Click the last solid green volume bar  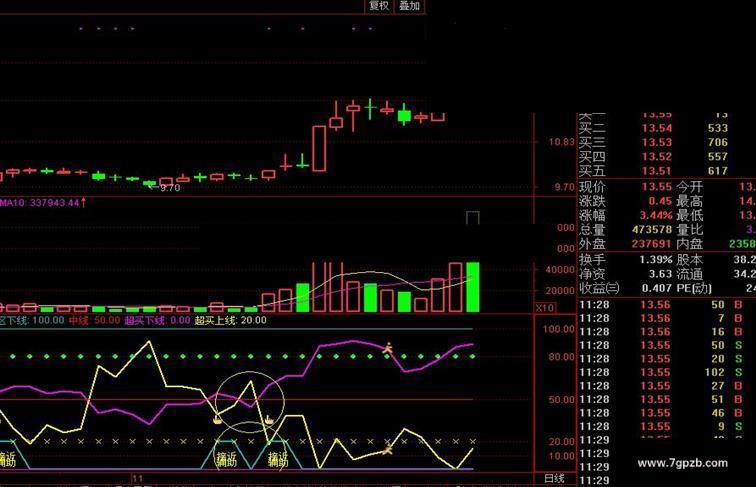click(473, 287)
